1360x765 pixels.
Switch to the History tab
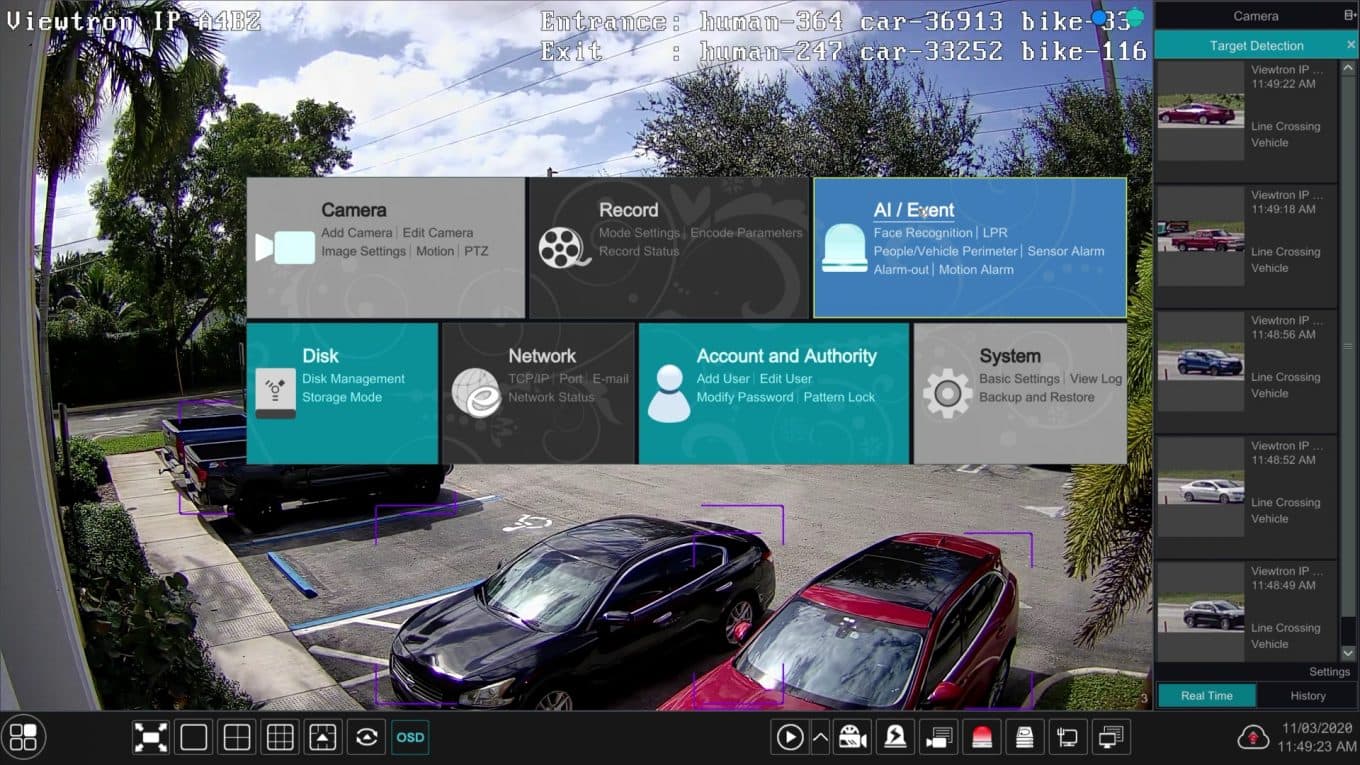click(x=1307, y=696)
